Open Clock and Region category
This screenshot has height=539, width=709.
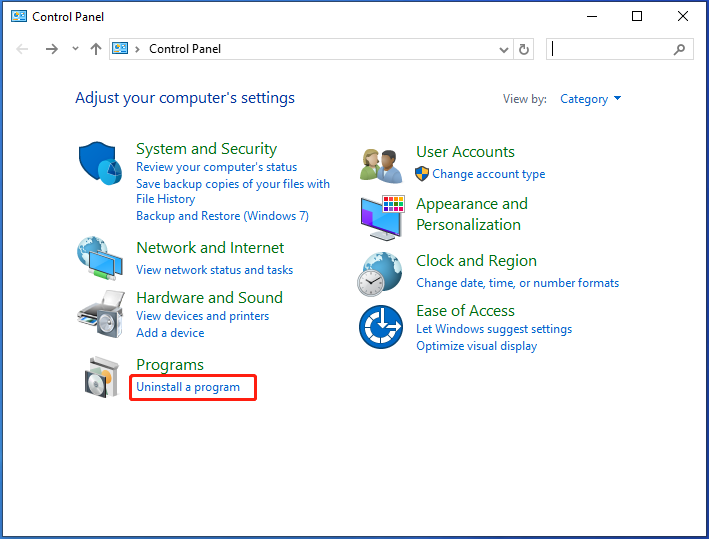[x=476, y=260]
